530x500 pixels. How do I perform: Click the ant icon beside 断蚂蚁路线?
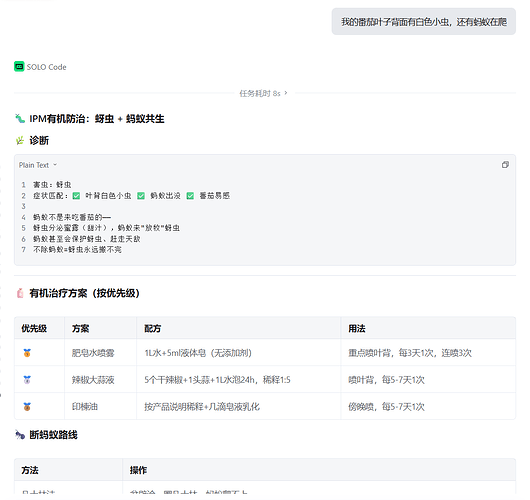coord(20,434)
